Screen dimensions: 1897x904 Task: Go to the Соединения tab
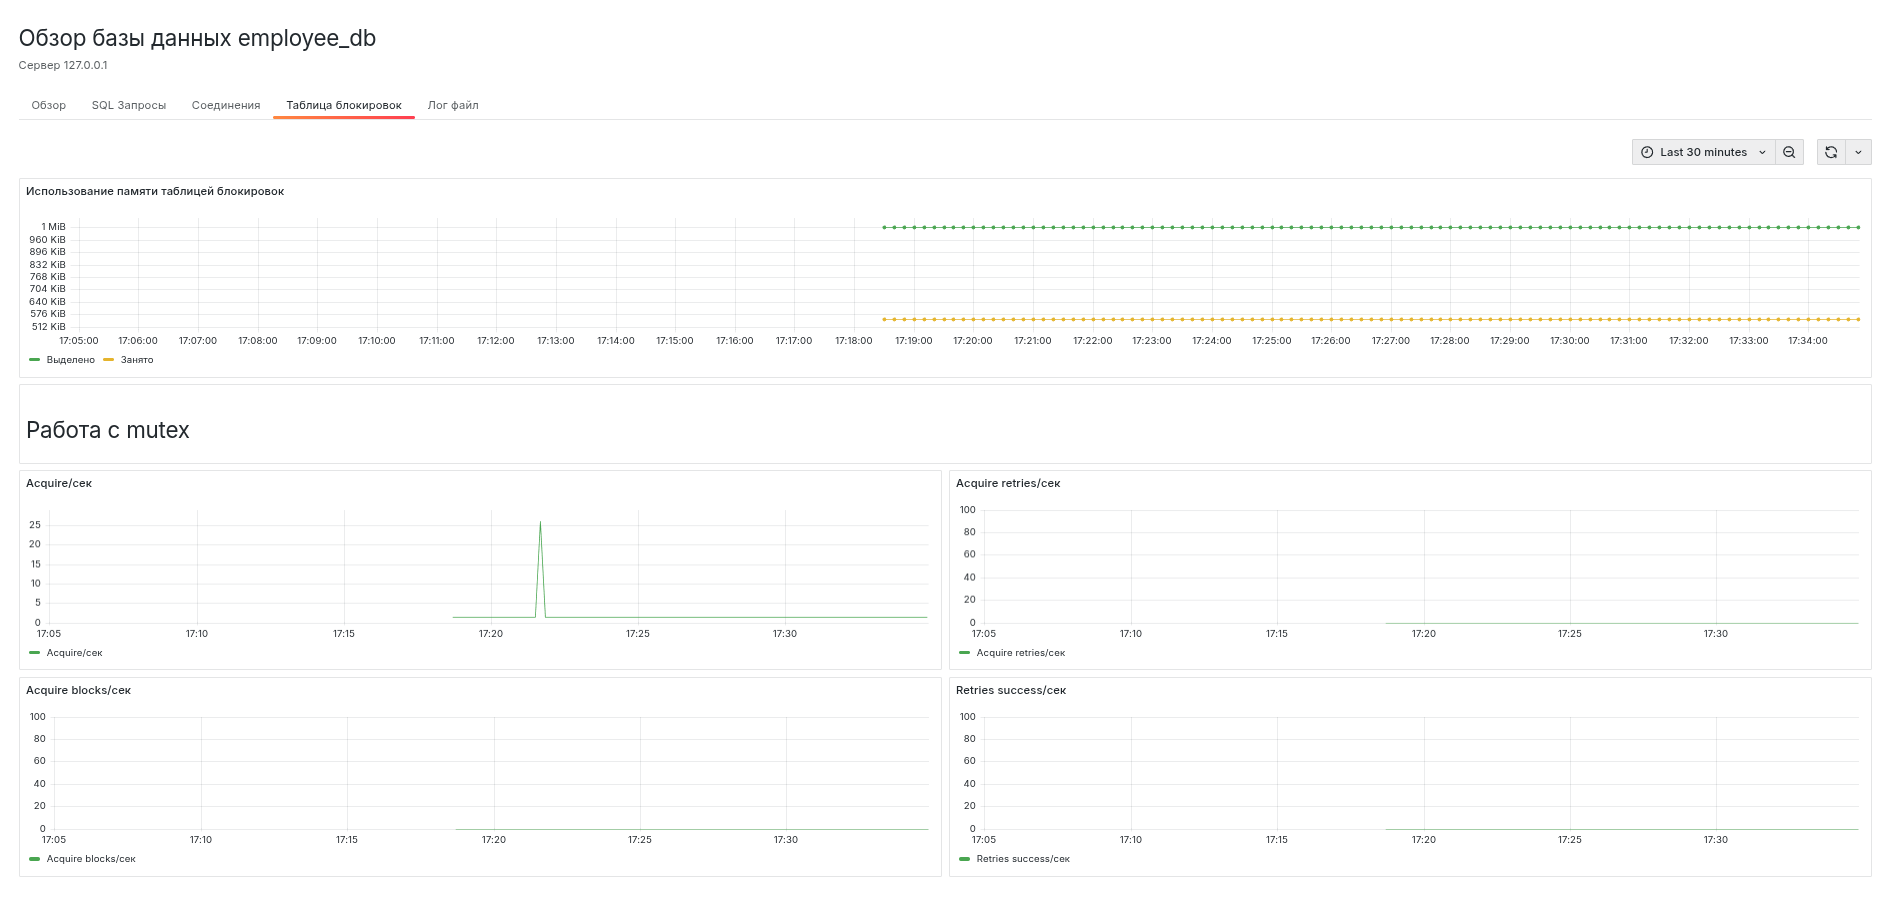click(x=226, y=105)
